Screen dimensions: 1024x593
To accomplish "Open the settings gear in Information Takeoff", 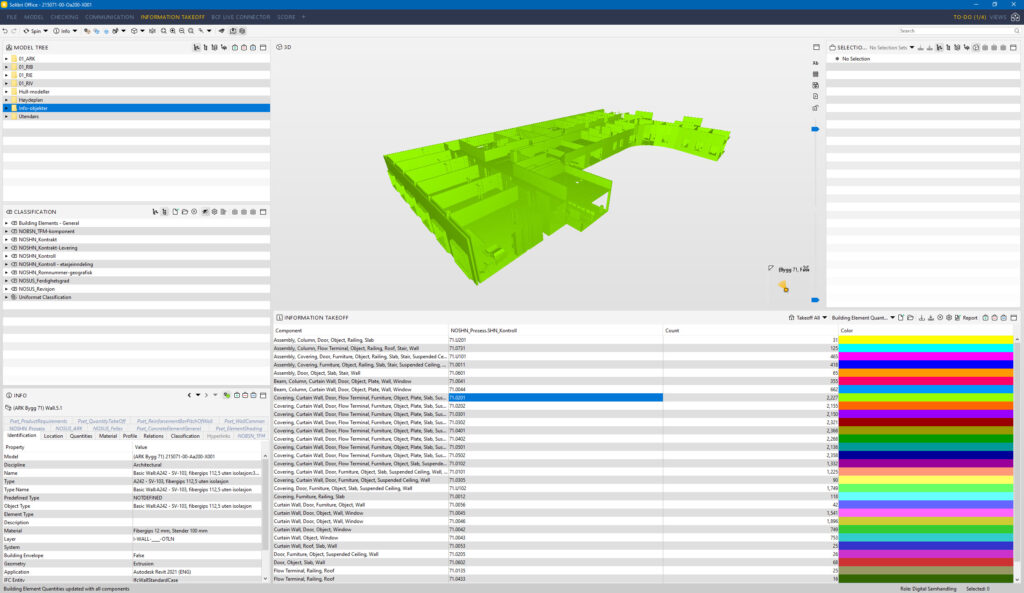I will [x=950, y=317].
